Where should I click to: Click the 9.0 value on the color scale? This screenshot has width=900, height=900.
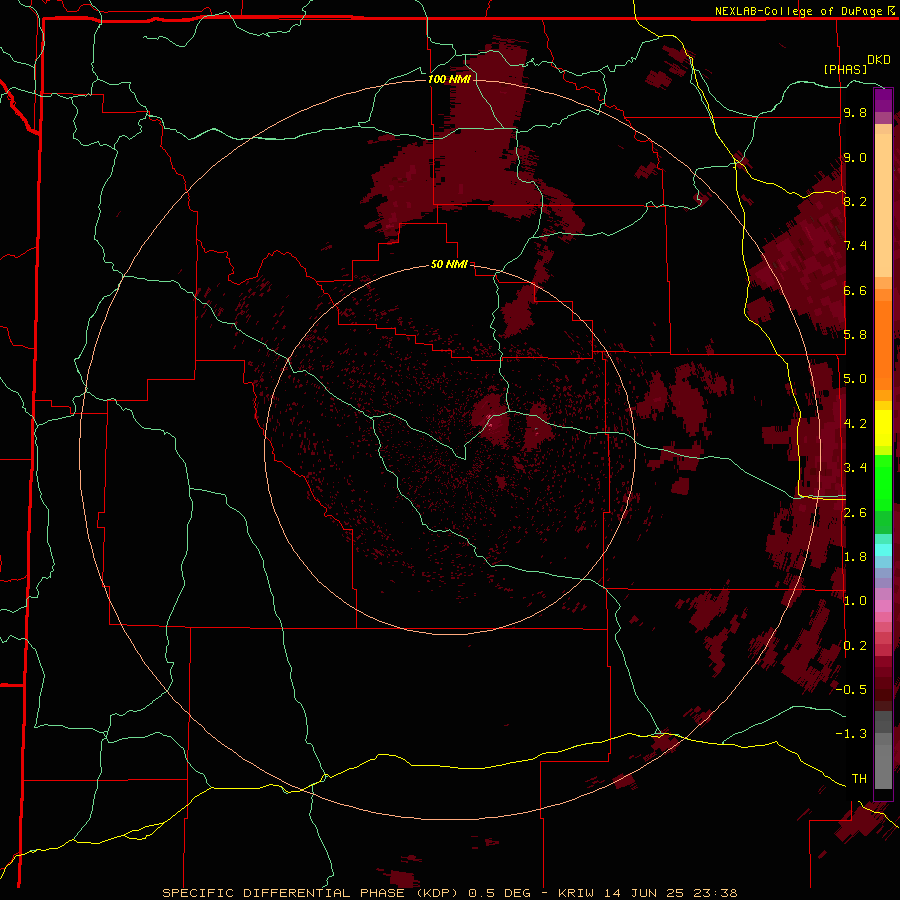click(x=855, y=158)
